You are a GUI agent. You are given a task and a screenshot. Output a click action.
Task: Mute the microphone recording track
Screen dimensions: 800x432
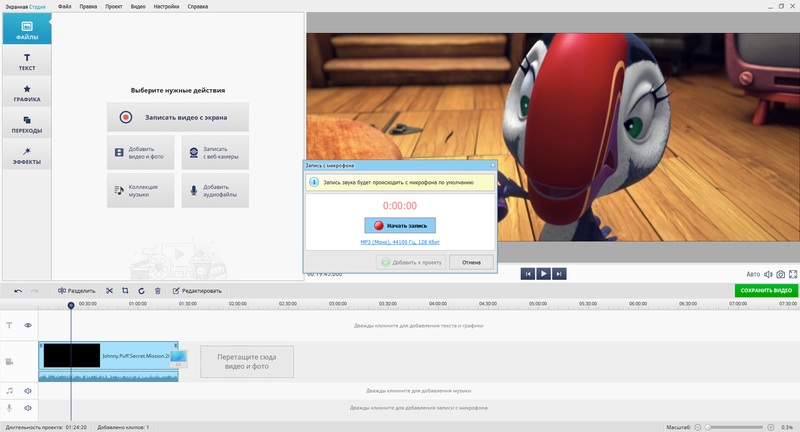click(x=28, y=408)
